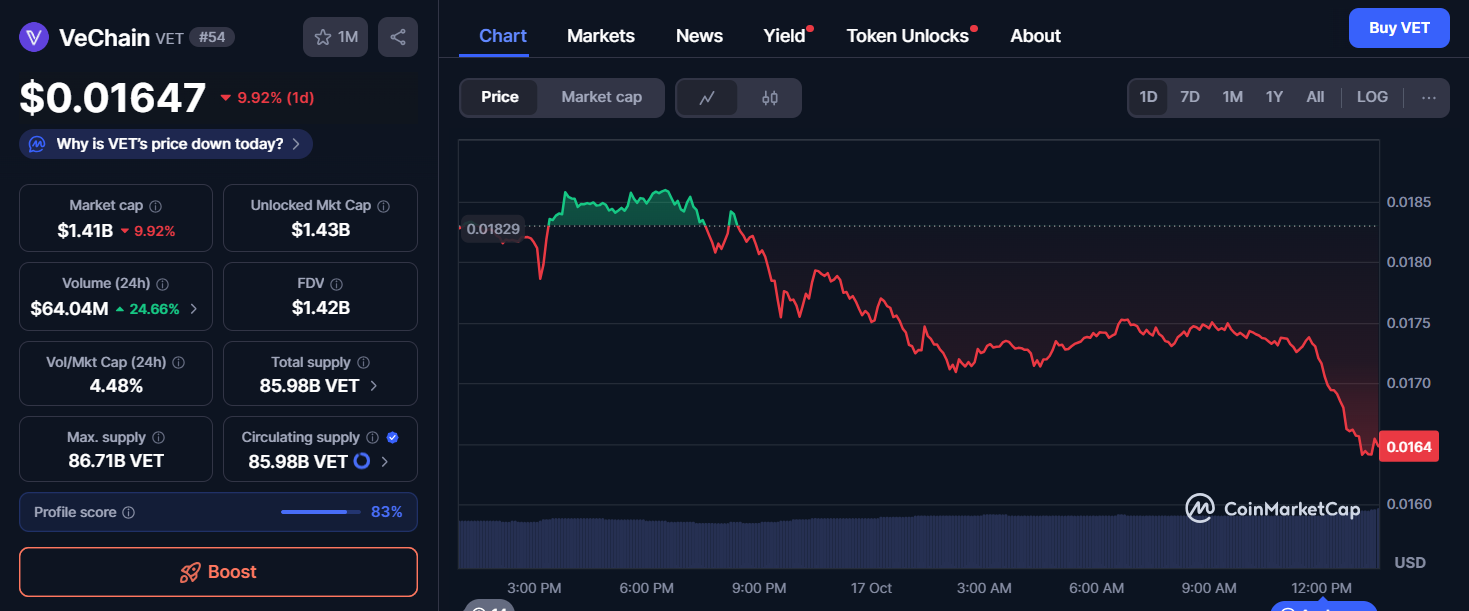Open the chart more-options ellipsis icon
Viewport: 1469px width, 611px height.
[x=1429, y=97]
